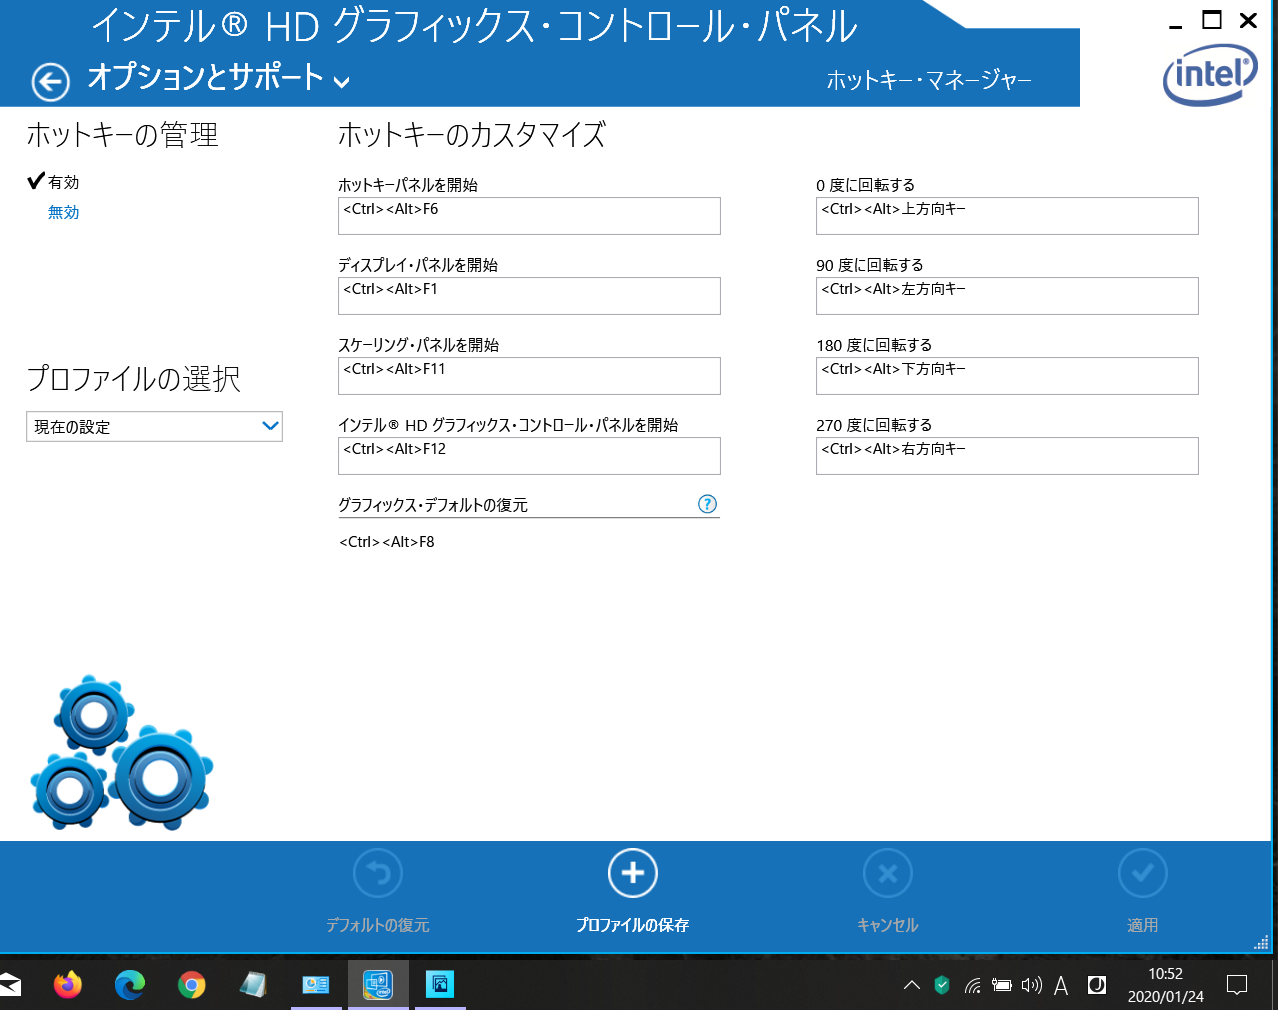Open Microsoft Edge from the taskbar

click(130, 985)
